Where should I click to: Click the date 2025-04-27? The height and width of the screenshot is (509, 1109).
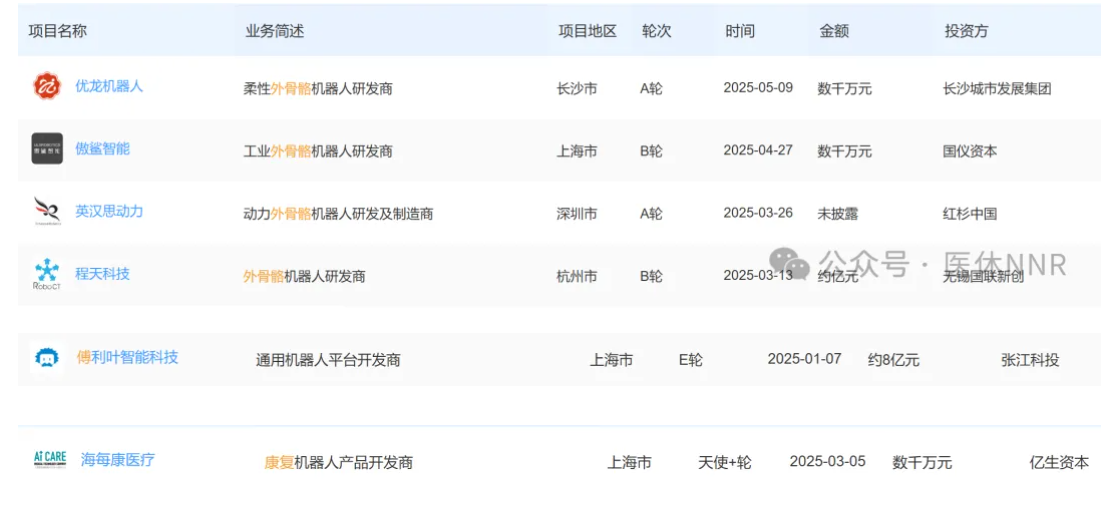(758, 150)
